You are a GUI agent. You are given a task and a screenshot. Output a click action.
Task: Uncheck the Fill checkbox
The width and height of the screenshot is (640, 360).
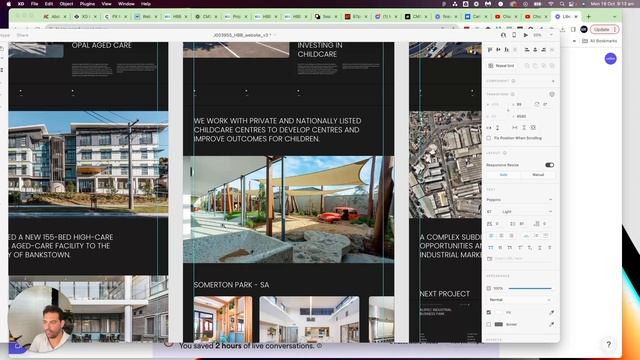pyautogui.click(x=489, y=312)
